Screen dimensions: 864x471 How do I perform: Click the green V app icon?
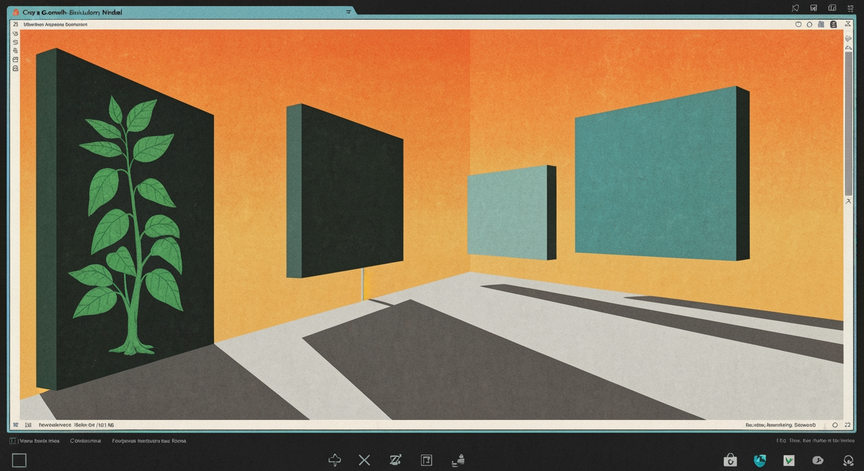pyautogui.click(x=789, y=460)
